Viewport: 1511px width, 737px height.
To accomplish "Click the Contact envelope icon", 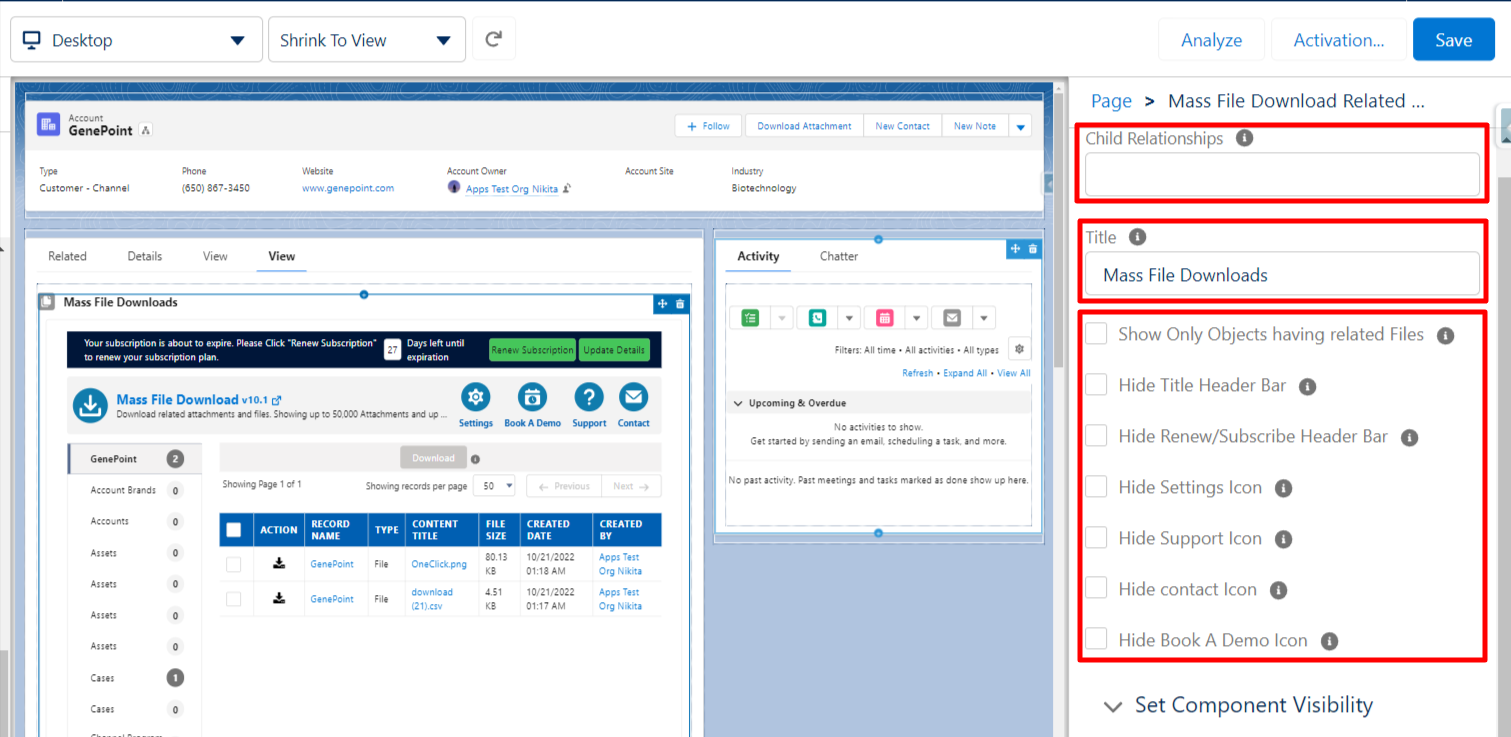I will click(x=633, y=397).
